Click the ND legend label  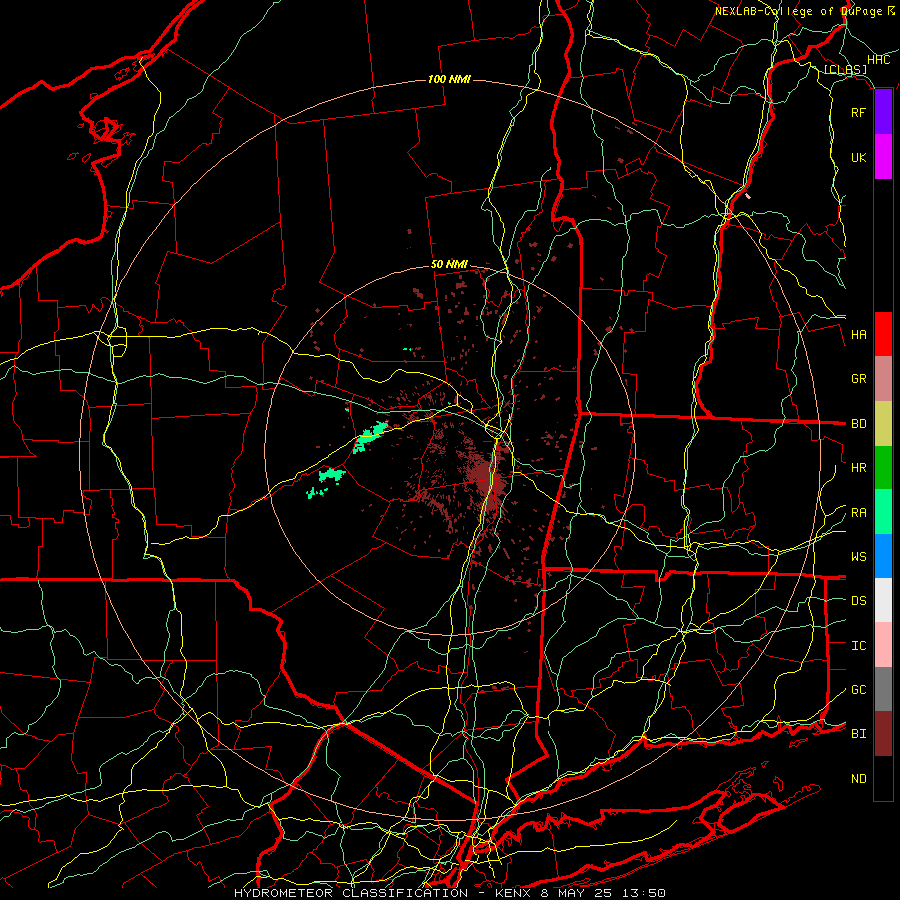click(858, 779)
